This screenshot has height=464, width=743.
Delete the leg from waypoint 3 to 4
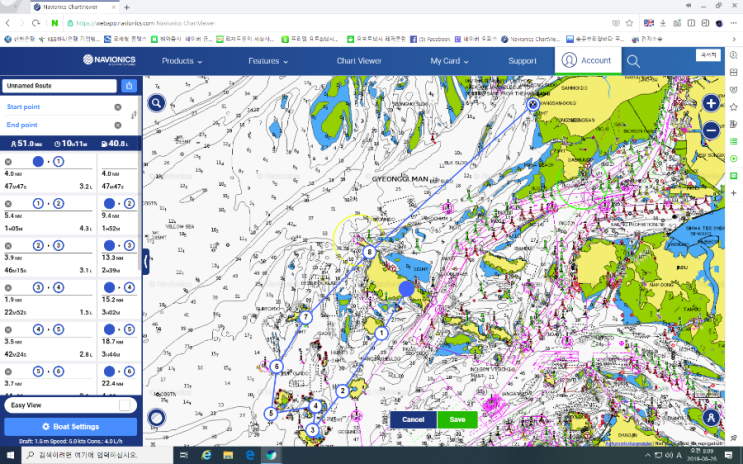pos(8,288)
